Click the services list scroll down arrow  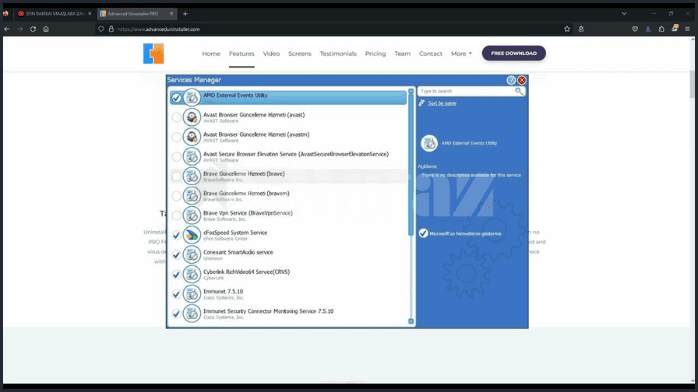(411, 321)
